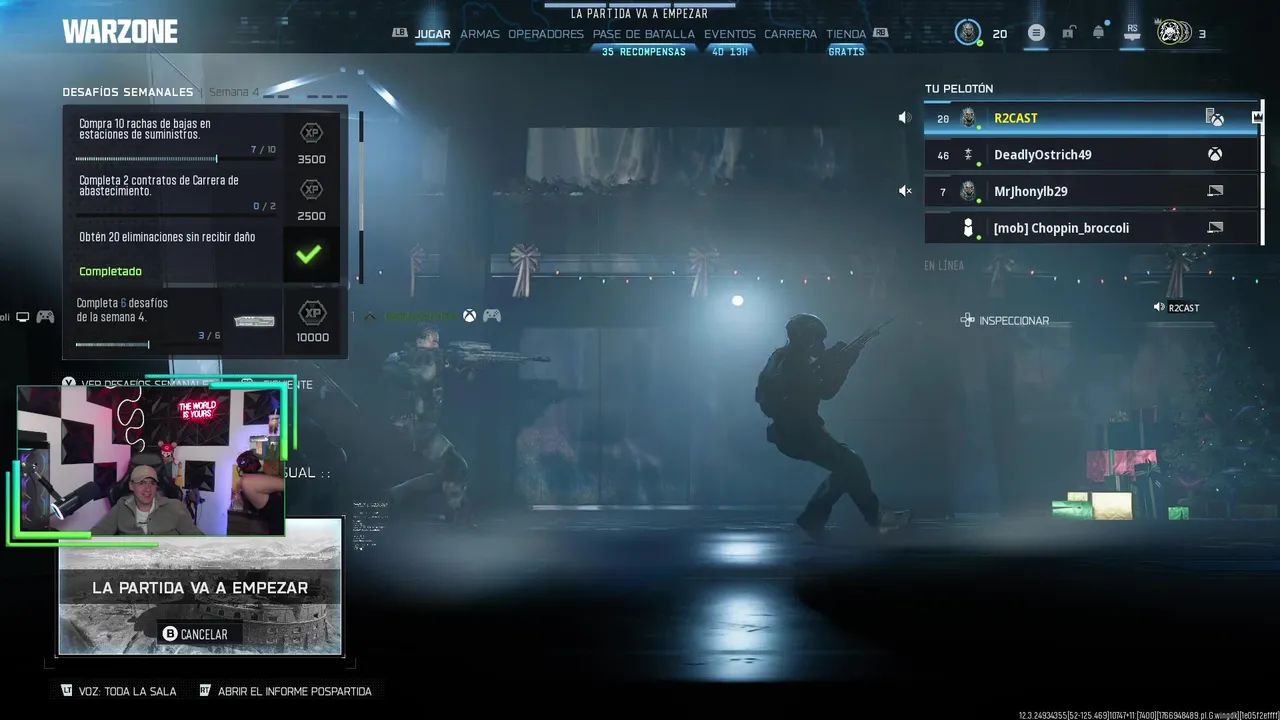The width and height of the screenshot is (1280, 720).
Task: Click the Completado status text
Action: [110, 271]
